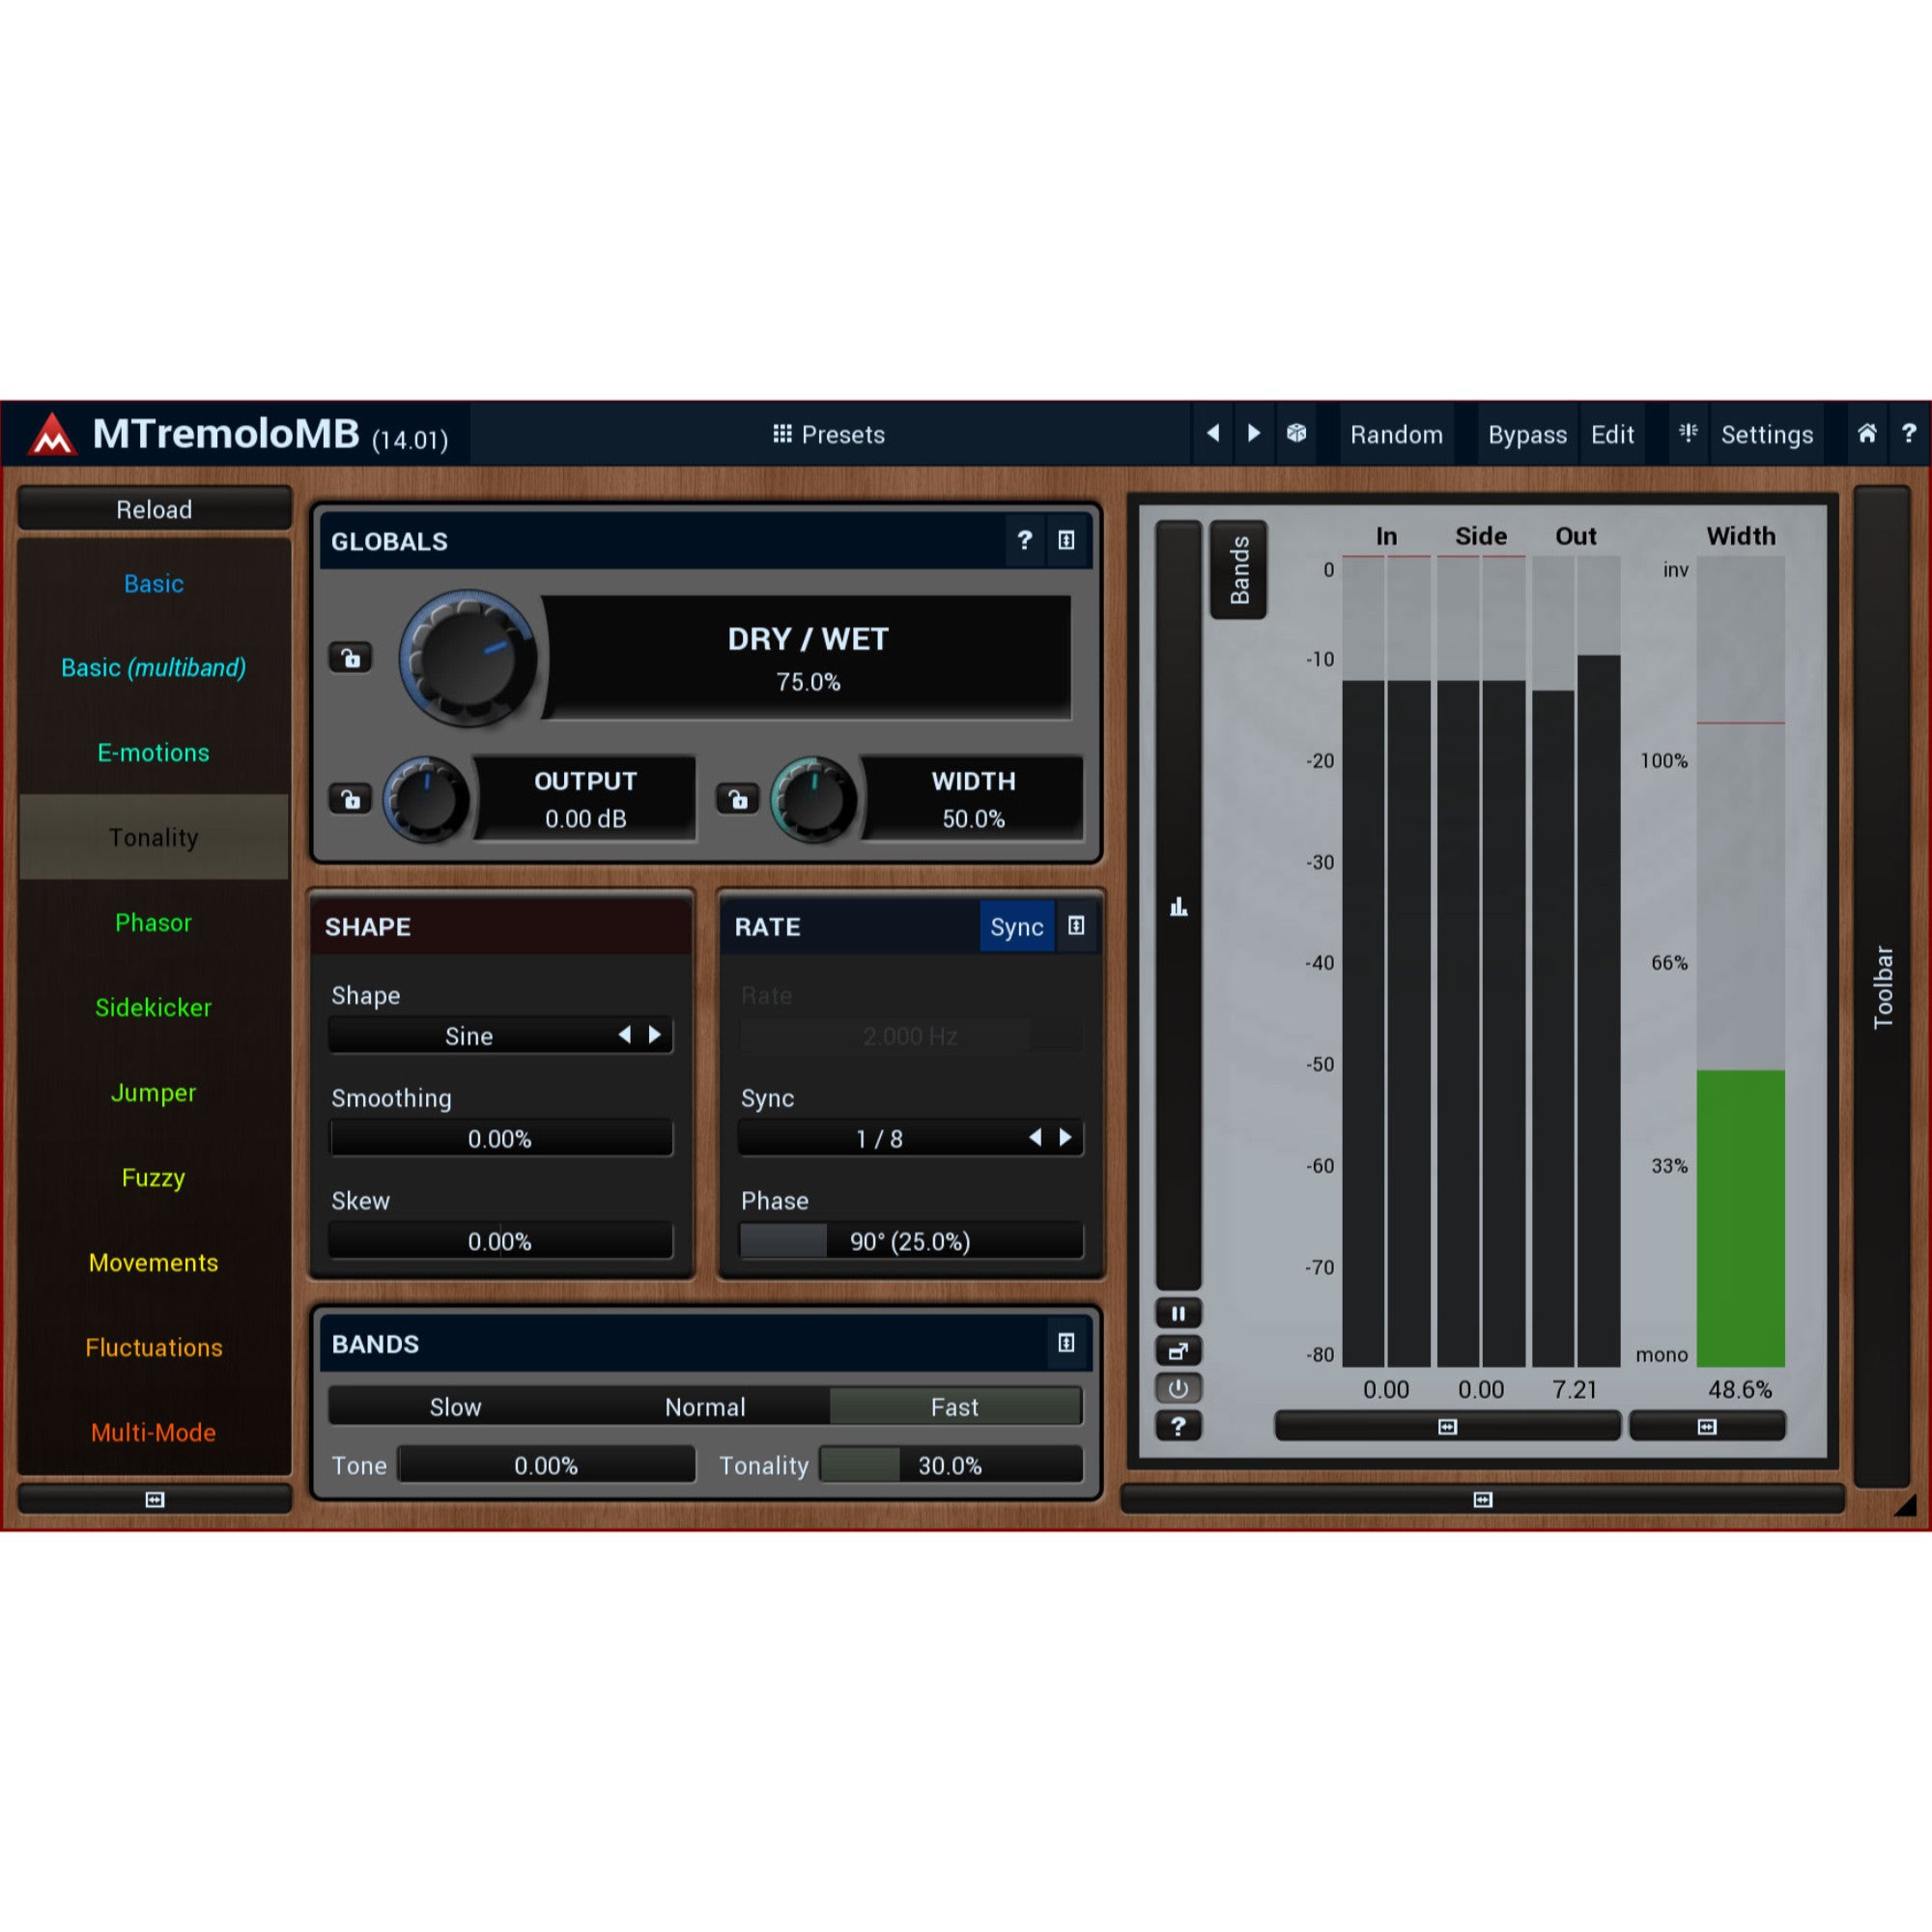Click the Bands panel presets icon
The width and height of the screenshot is (1932, 1932).
(x=1067, y=1343)
